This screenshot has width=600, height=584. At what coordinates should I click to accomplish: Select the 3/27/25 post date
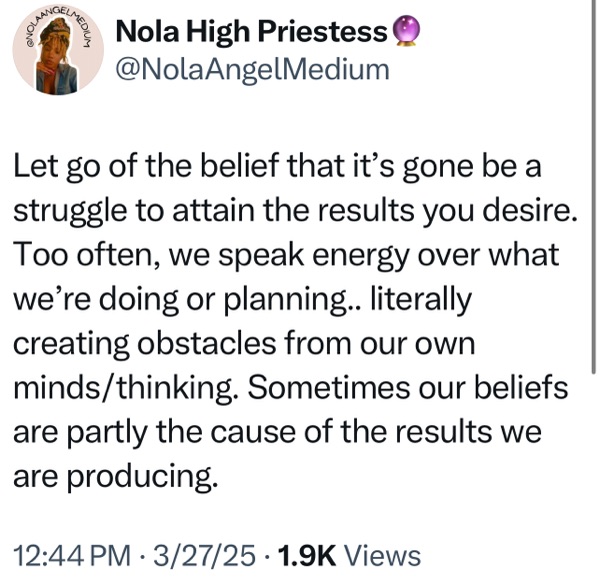pos(204,555)
